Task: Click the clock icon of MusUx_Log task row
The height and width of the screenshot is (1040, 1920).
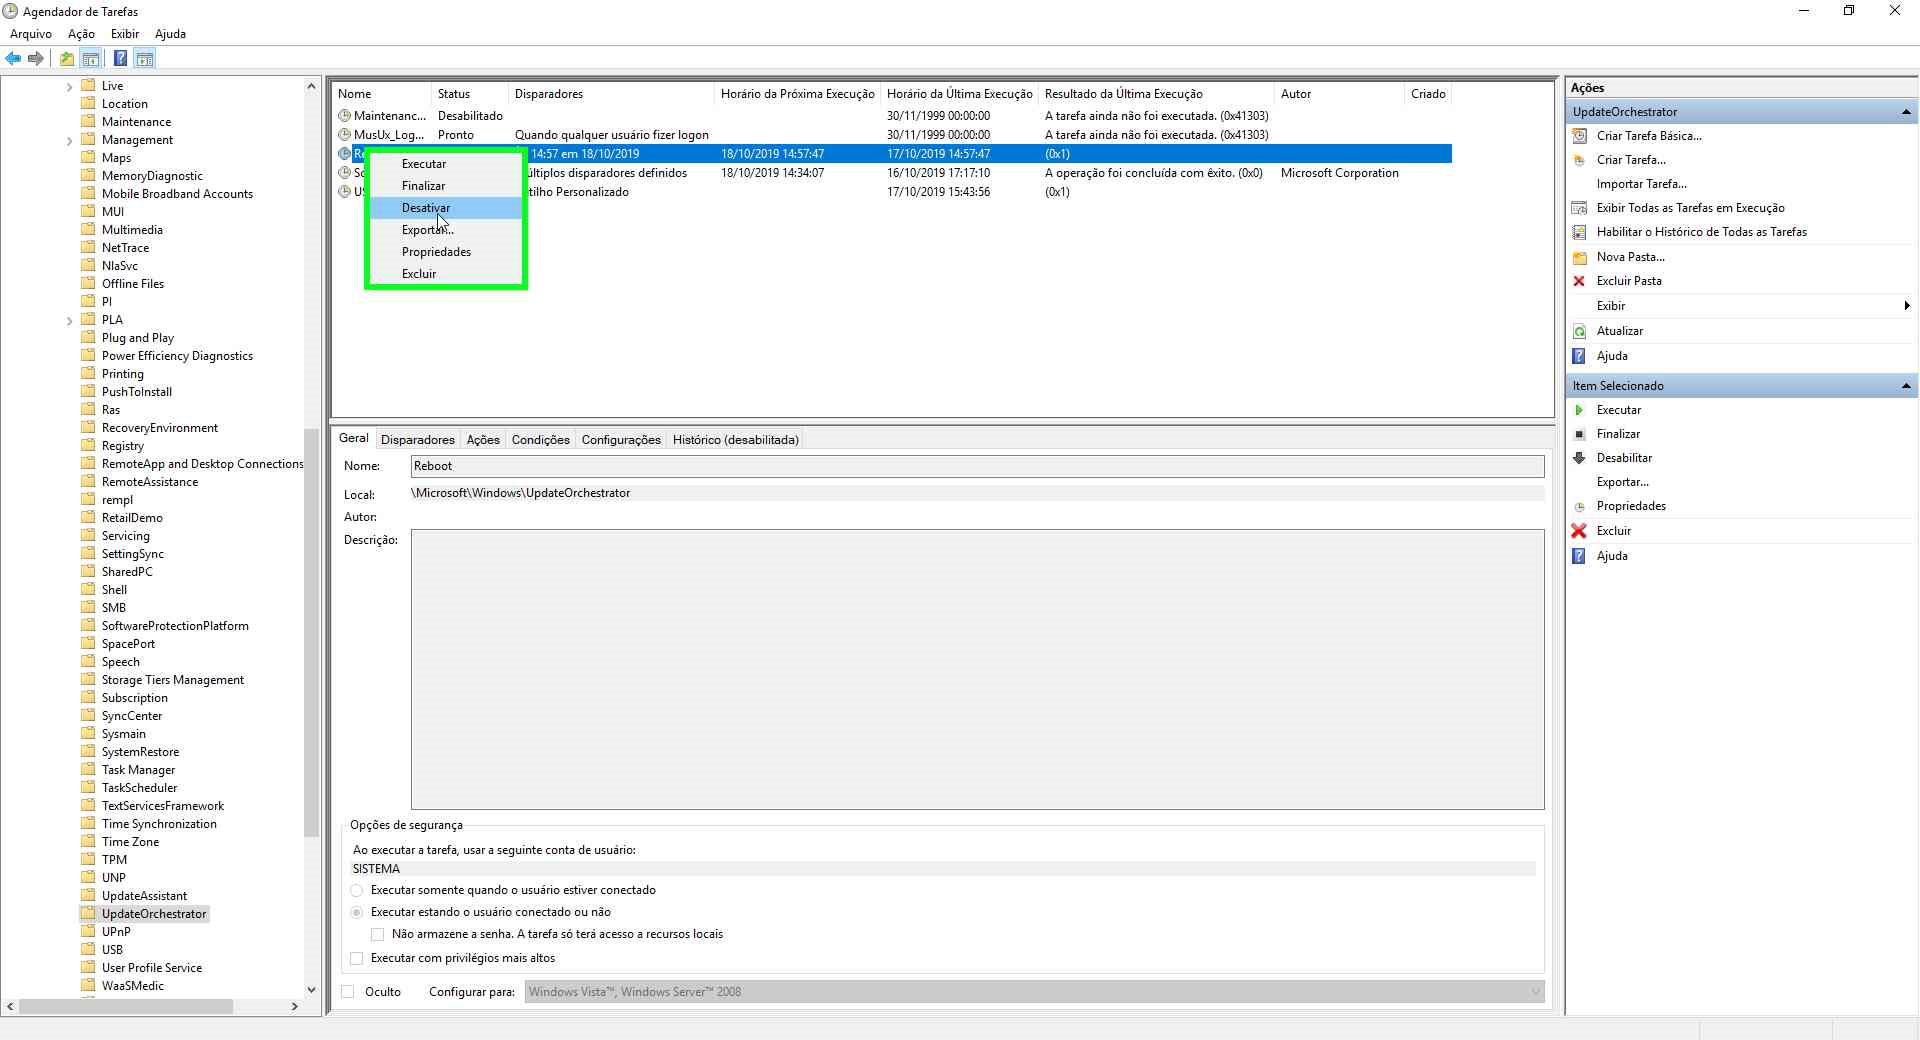Action: [345, 135]
